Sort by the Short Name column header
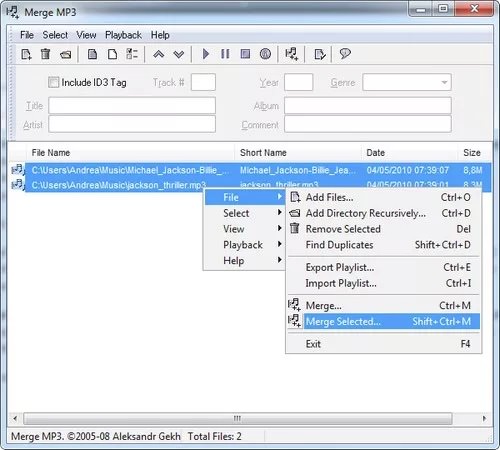 point(298,153)
